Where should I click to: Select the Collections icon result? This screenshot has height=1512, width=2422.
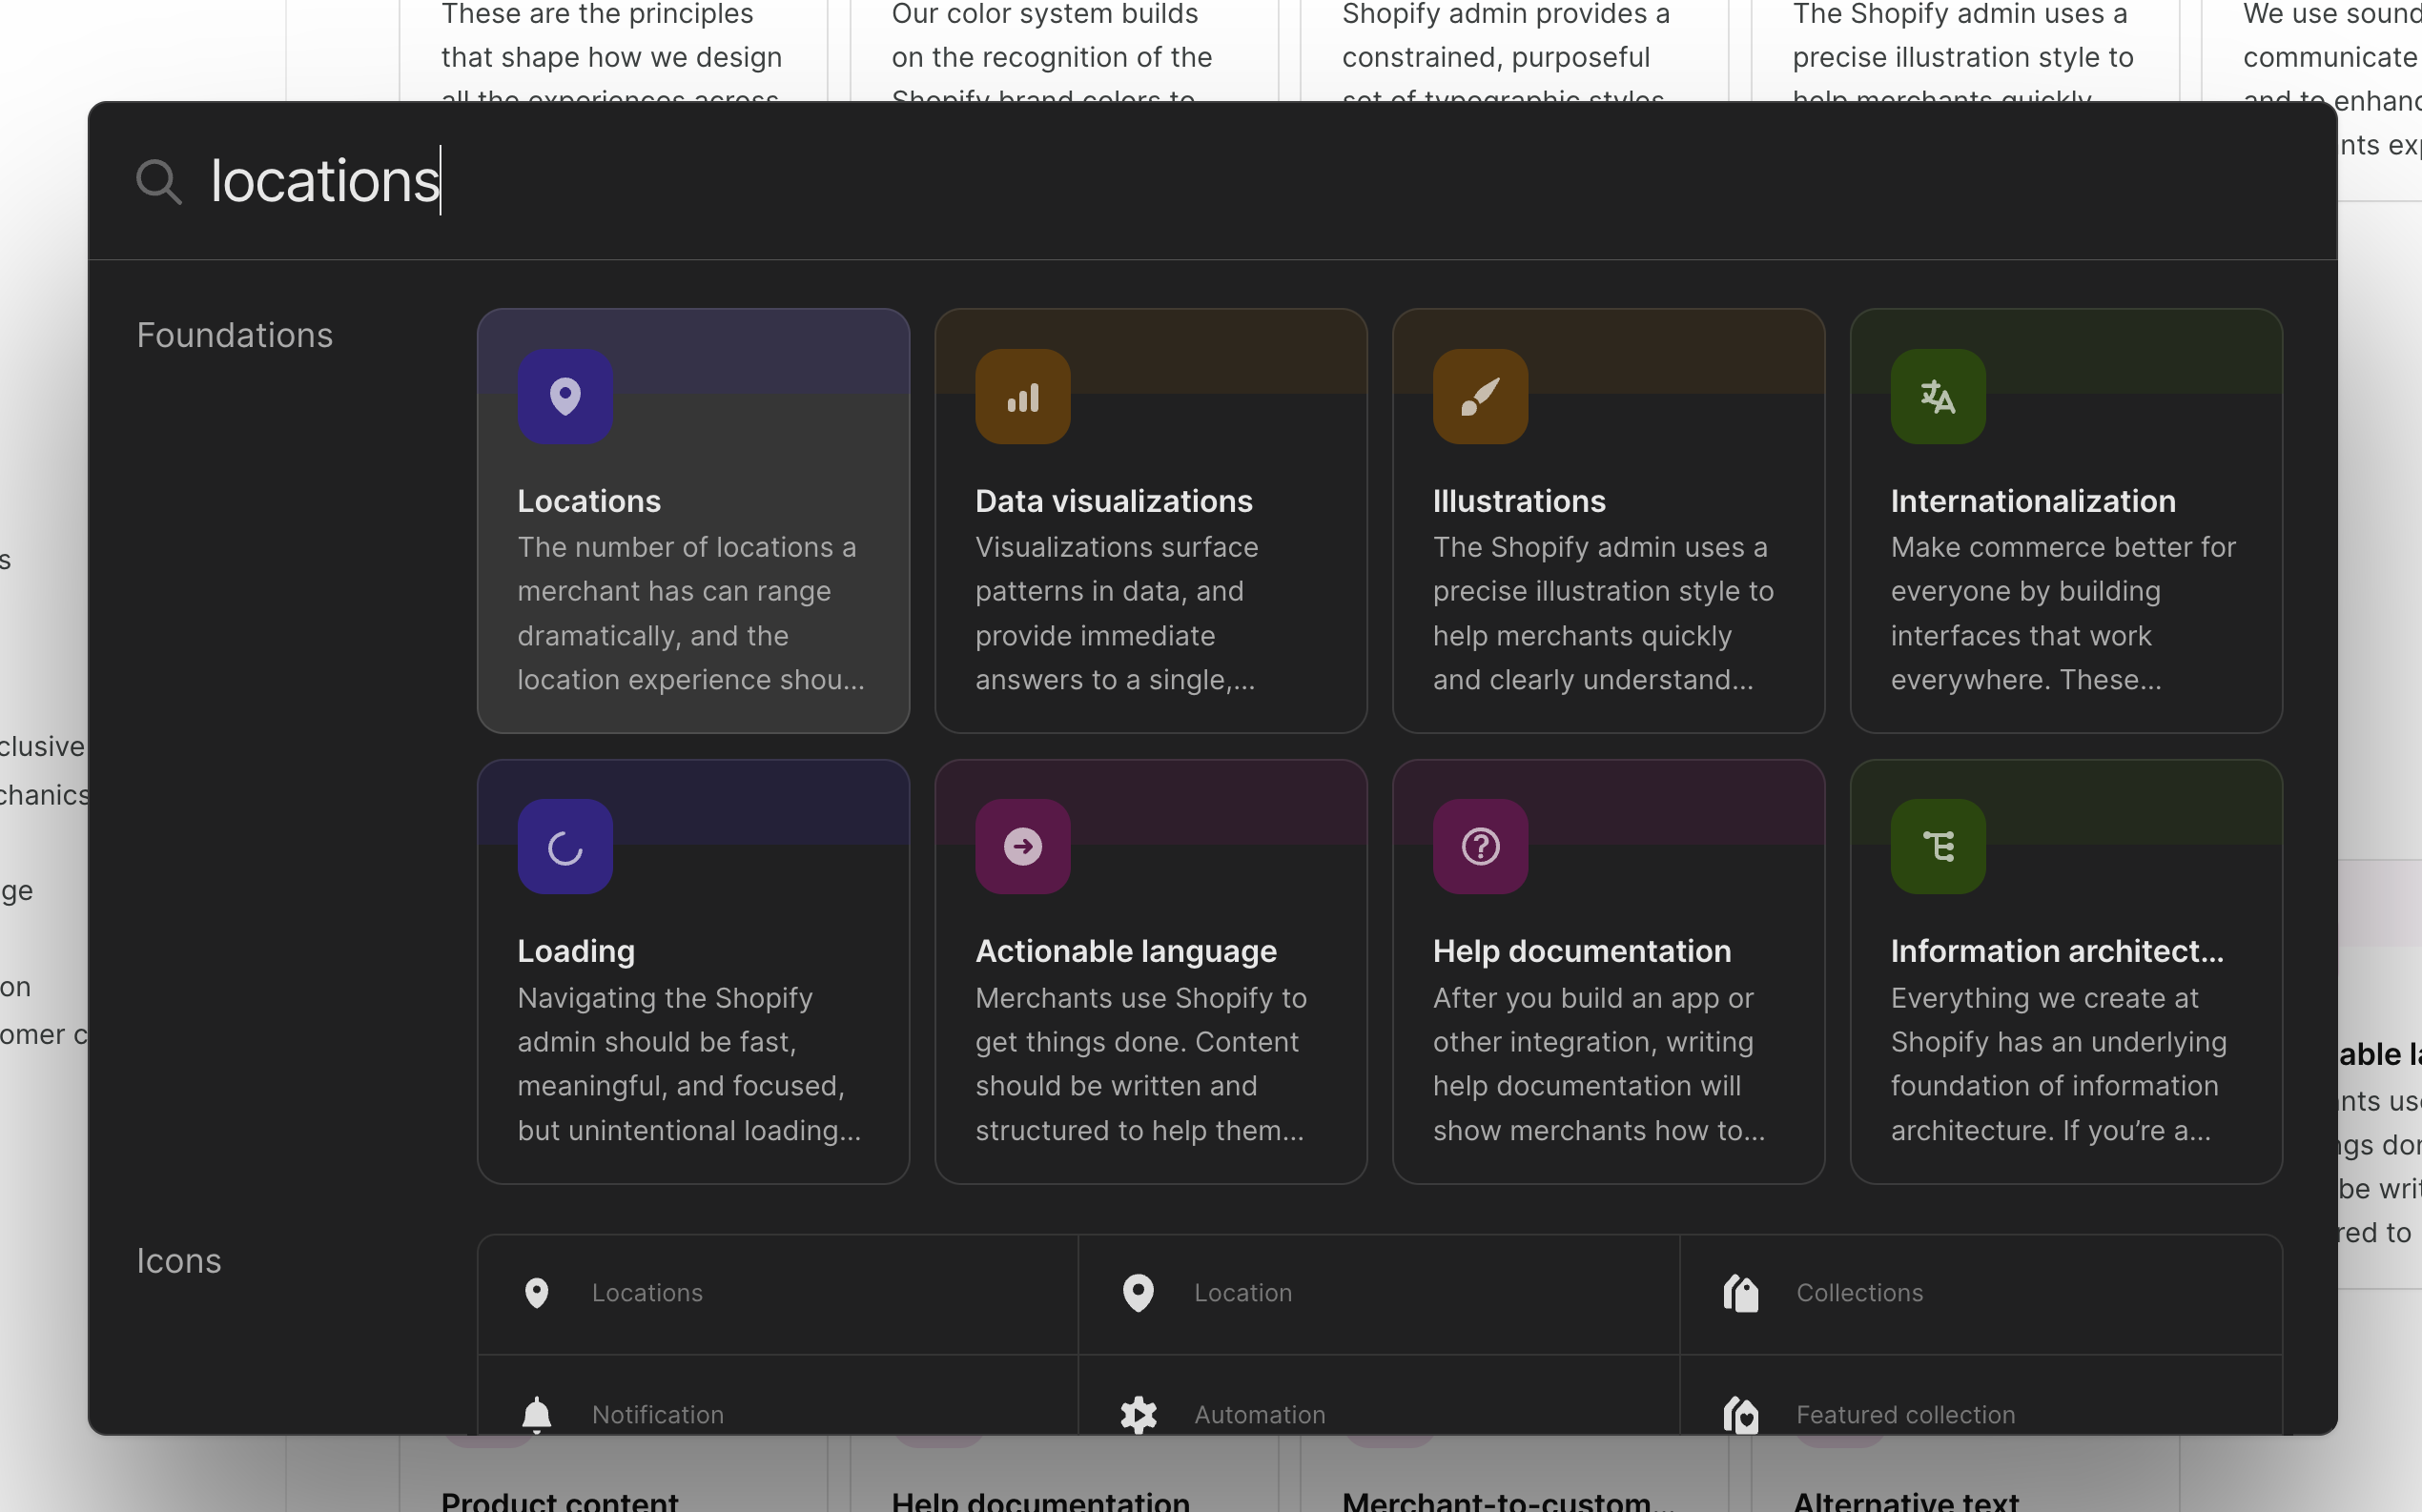[1858, 1293]
